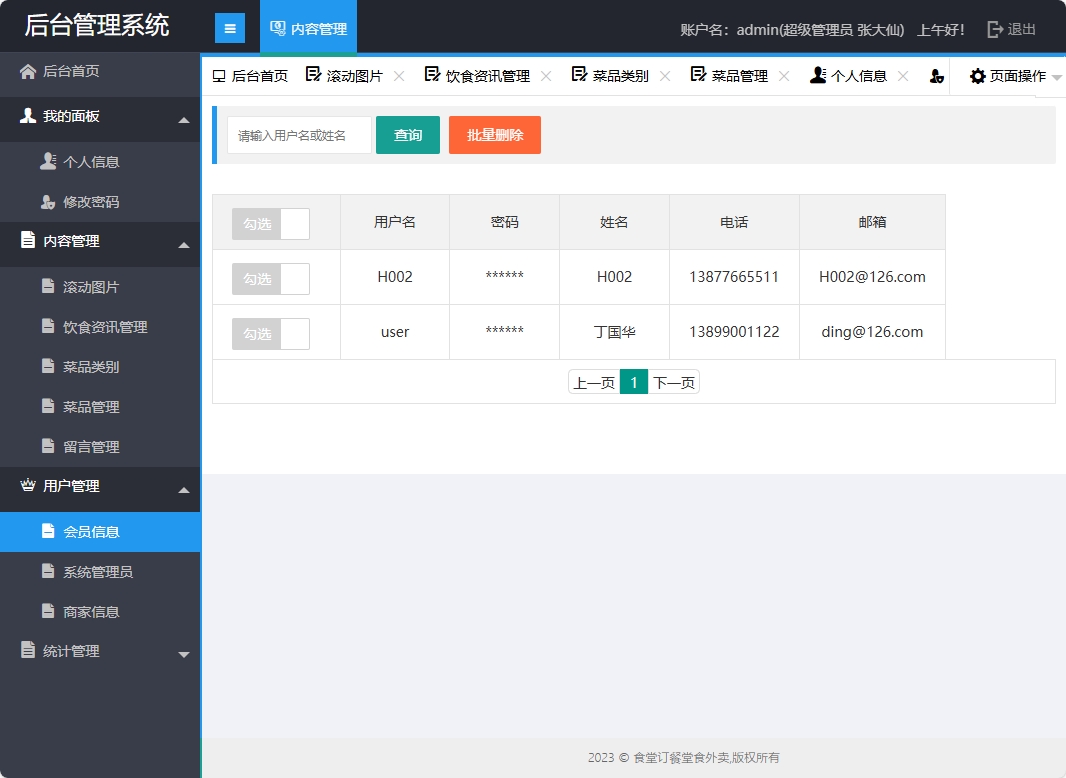The height and width of the screenshot is (778, 1066).
Task: Open the truncated user-icon tab near 页面操作
Action: (936, 75)
